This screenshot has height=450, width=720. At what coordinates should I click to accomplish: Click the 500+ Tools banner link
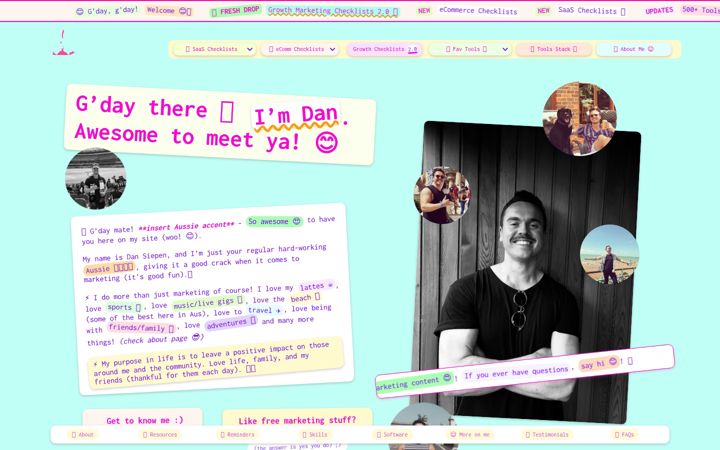click(x=701, y=10)
